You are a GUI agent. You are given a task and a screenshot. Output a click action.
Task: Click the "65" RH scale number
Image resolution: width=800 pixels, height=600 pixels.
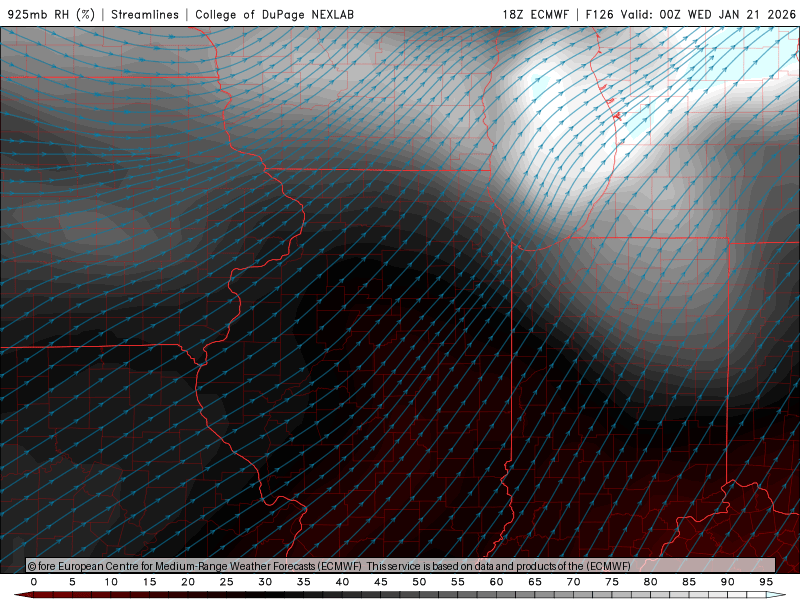(x=535, y=582)
